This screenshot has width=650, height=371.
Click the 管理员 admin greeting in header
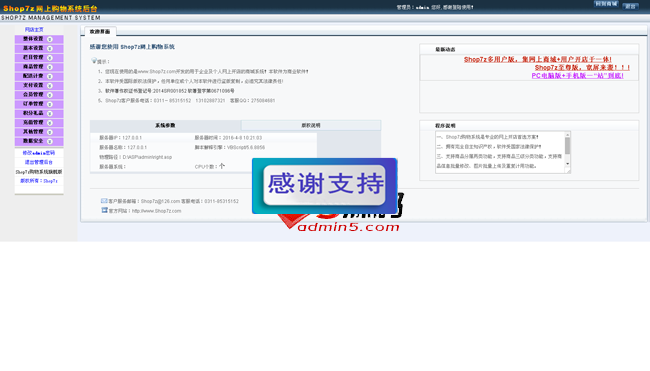point(435,7)
